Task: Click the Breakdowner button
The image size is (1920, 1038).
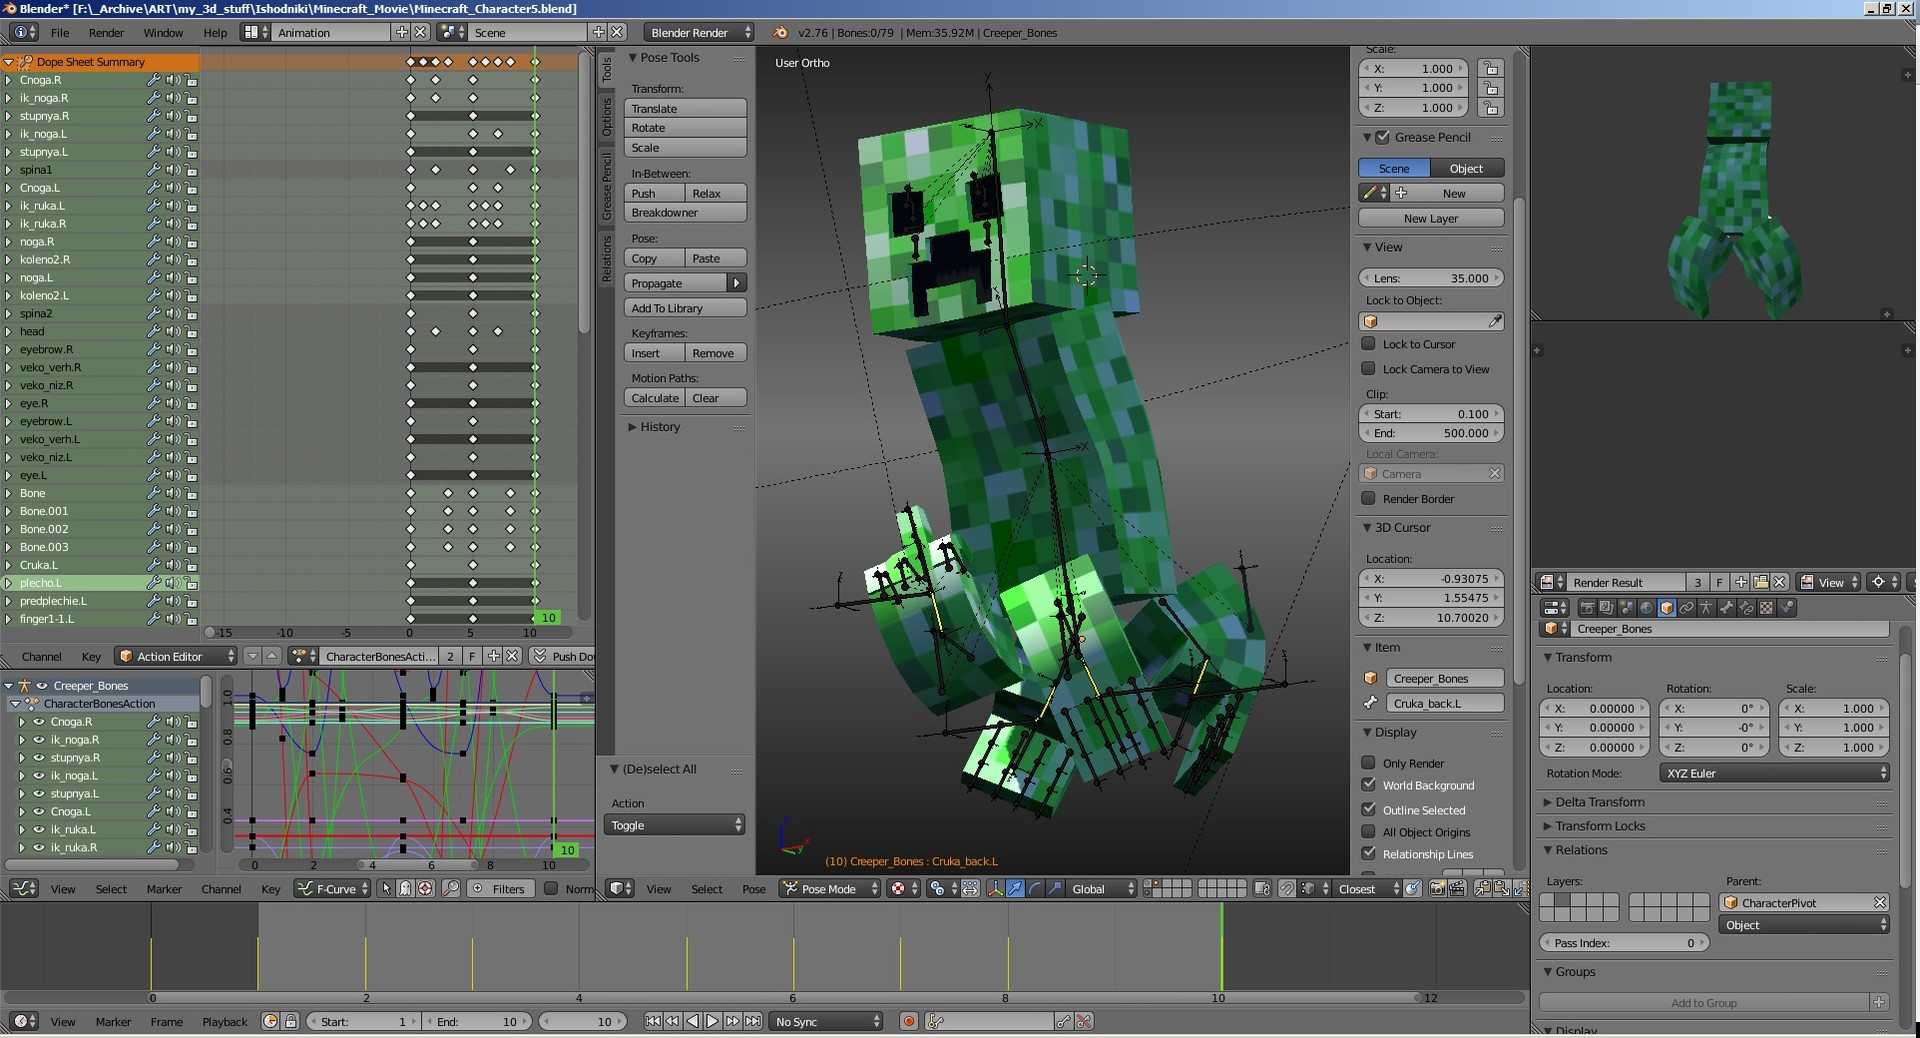Action: [x=685, y=213]
